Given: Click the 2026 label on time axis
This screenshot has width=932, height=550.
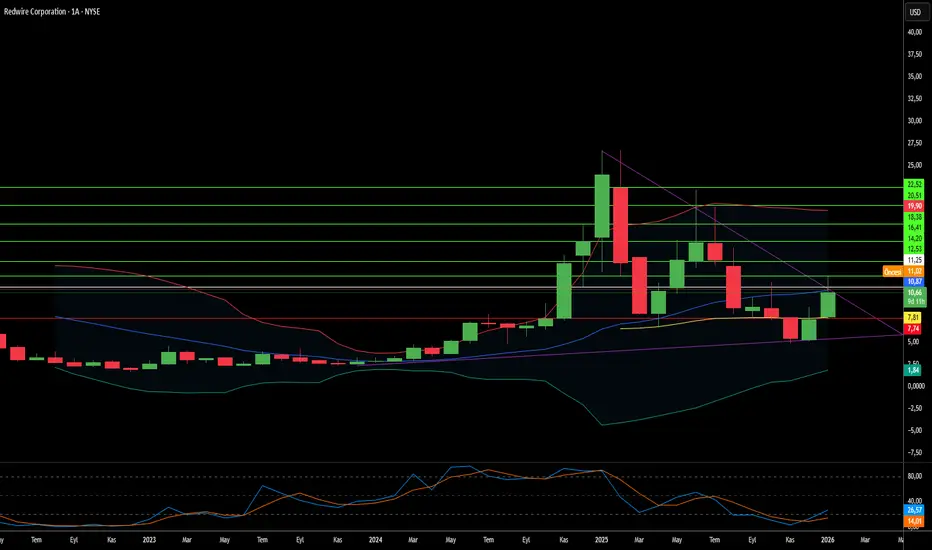Looking at the screenshot, I should 827,540.
